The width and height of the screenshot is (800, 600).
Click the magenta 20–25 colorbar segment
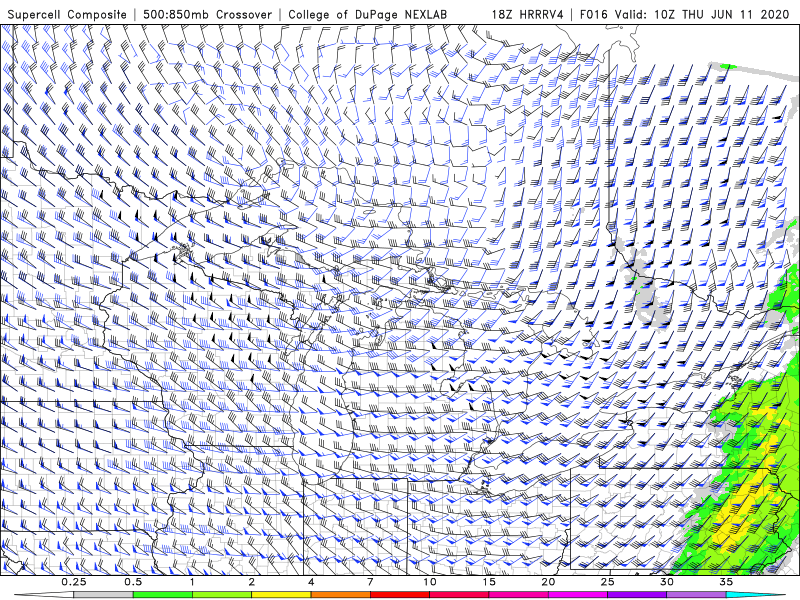pyautogui.click(x=578, y=595)
